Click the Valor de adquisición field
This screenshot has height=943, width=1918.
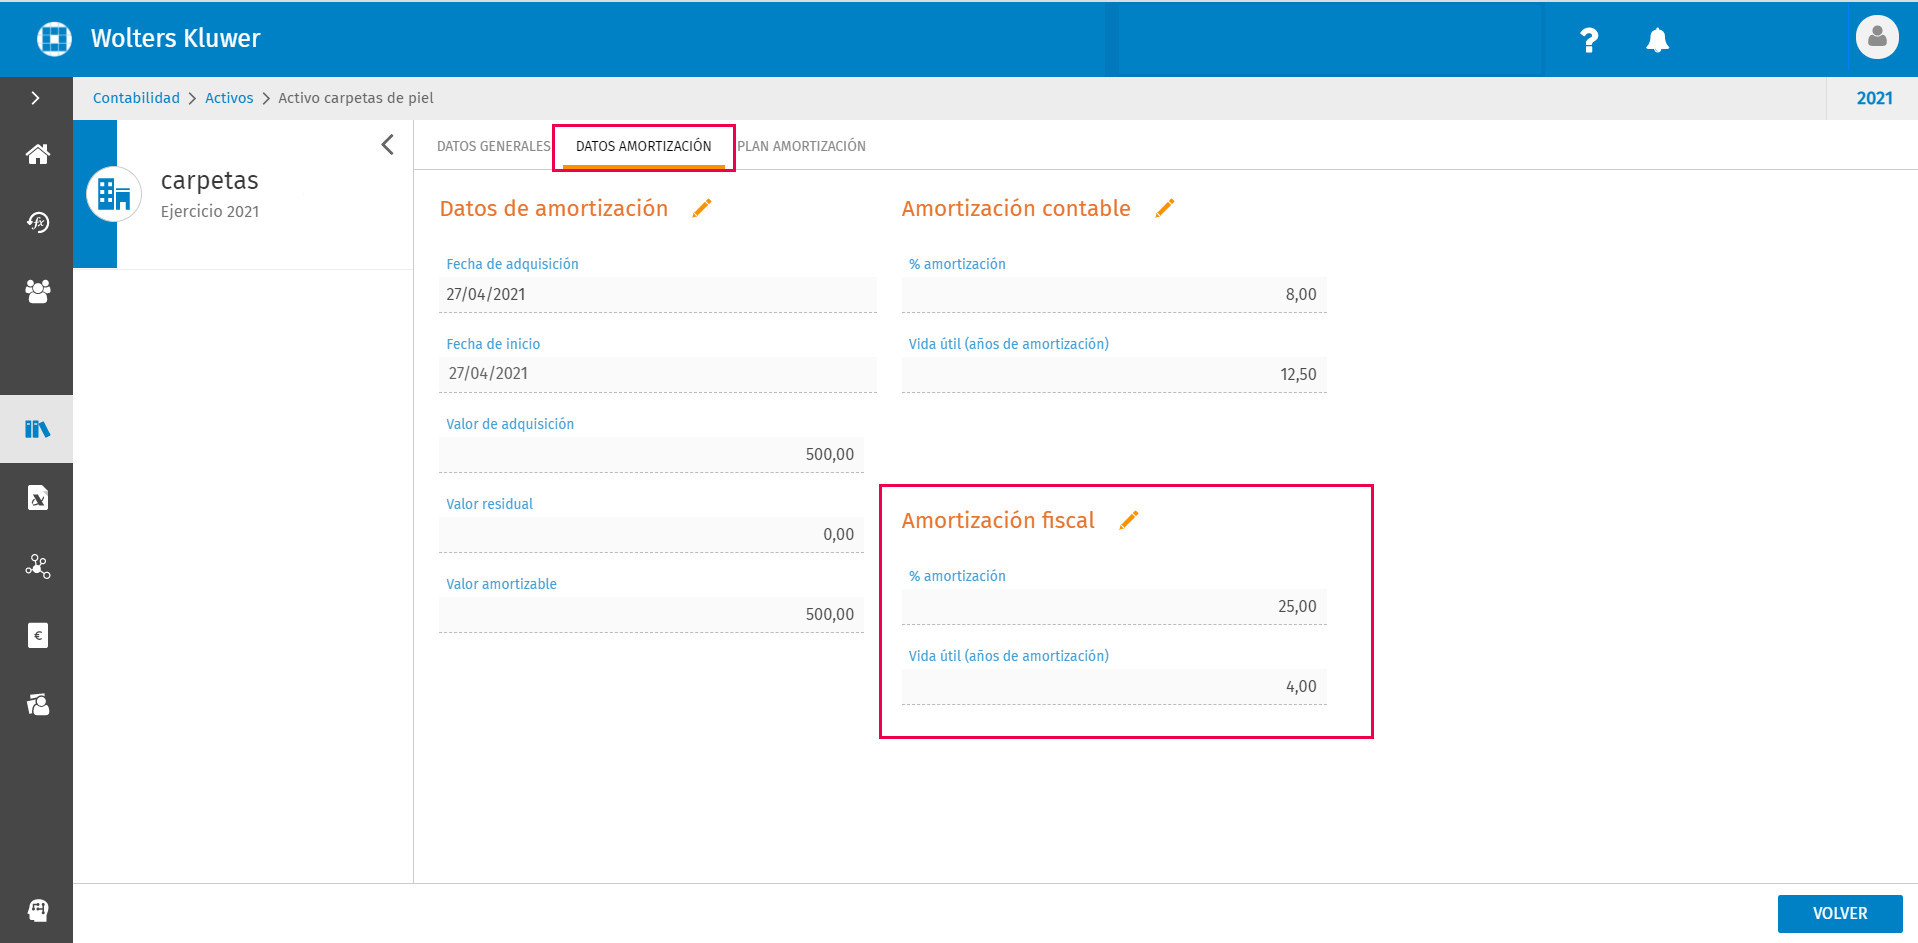click(651, 454)
